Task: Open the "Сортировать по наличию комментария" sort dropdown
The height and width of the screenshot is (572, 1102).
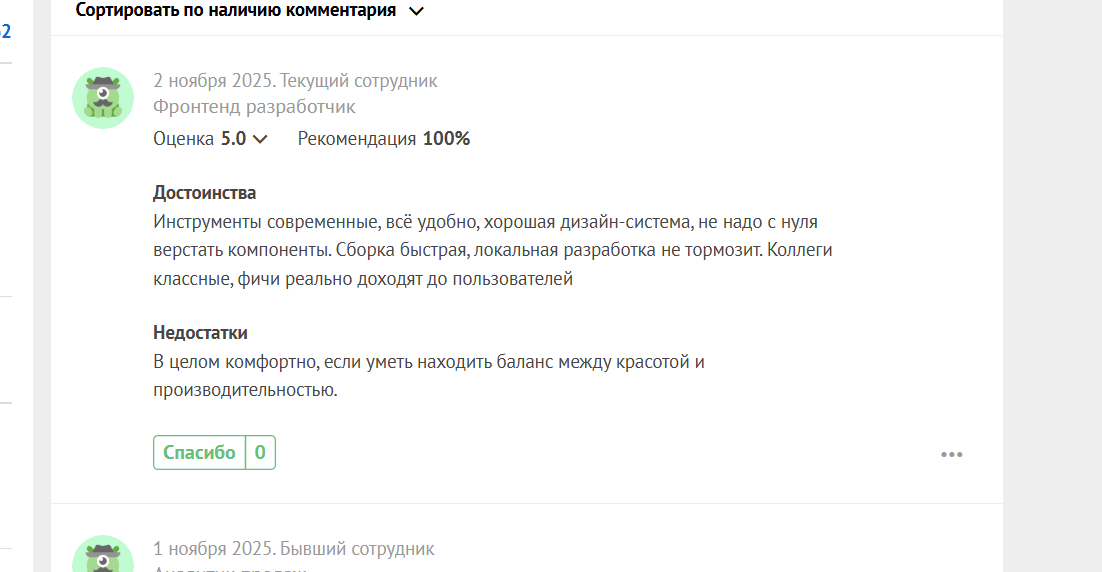Action: (x=236, y=11)
